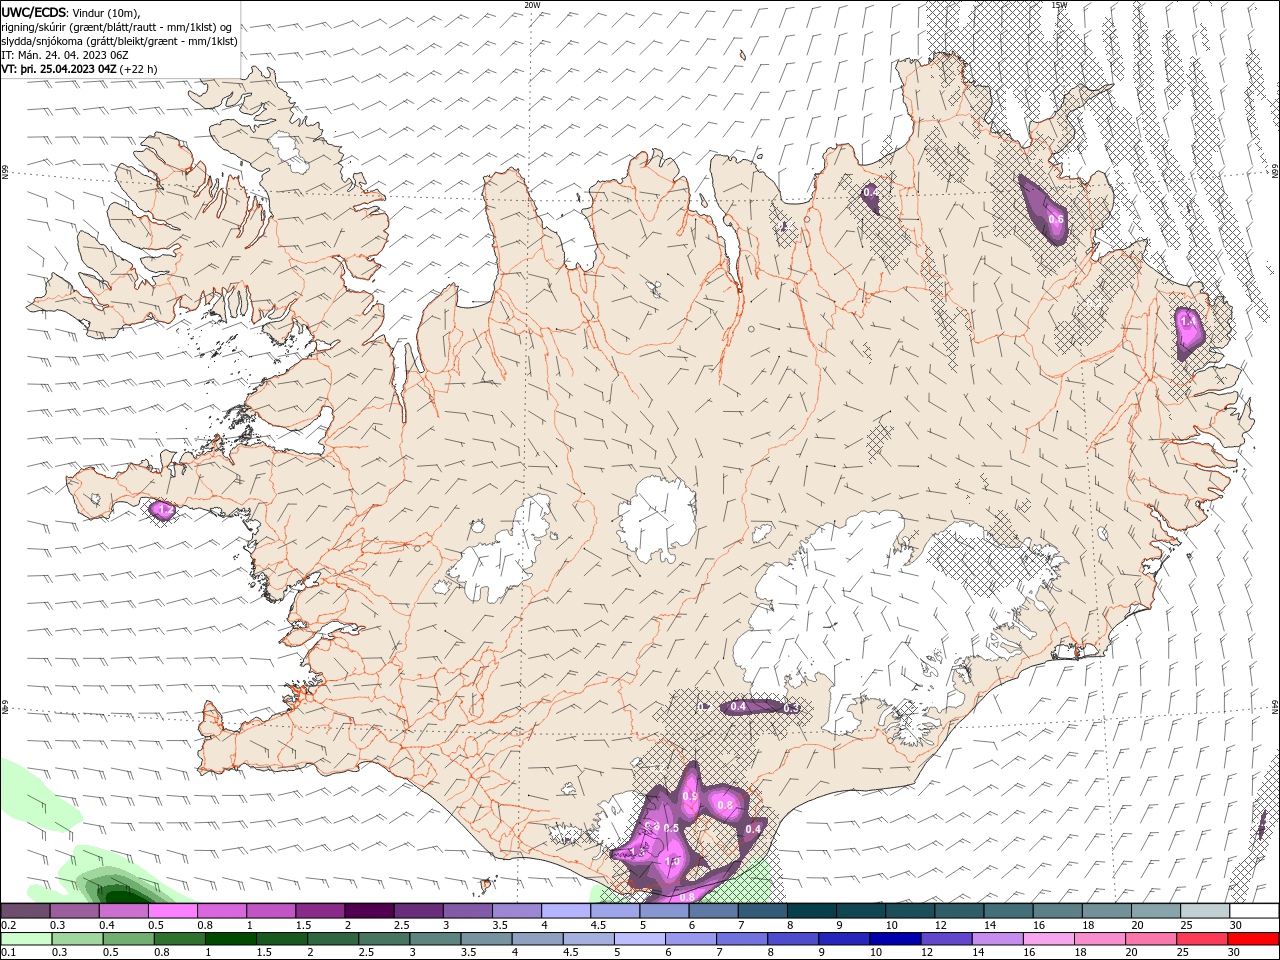Click lower legend swatch between 25 and 30

click(x=1204, y=938)
